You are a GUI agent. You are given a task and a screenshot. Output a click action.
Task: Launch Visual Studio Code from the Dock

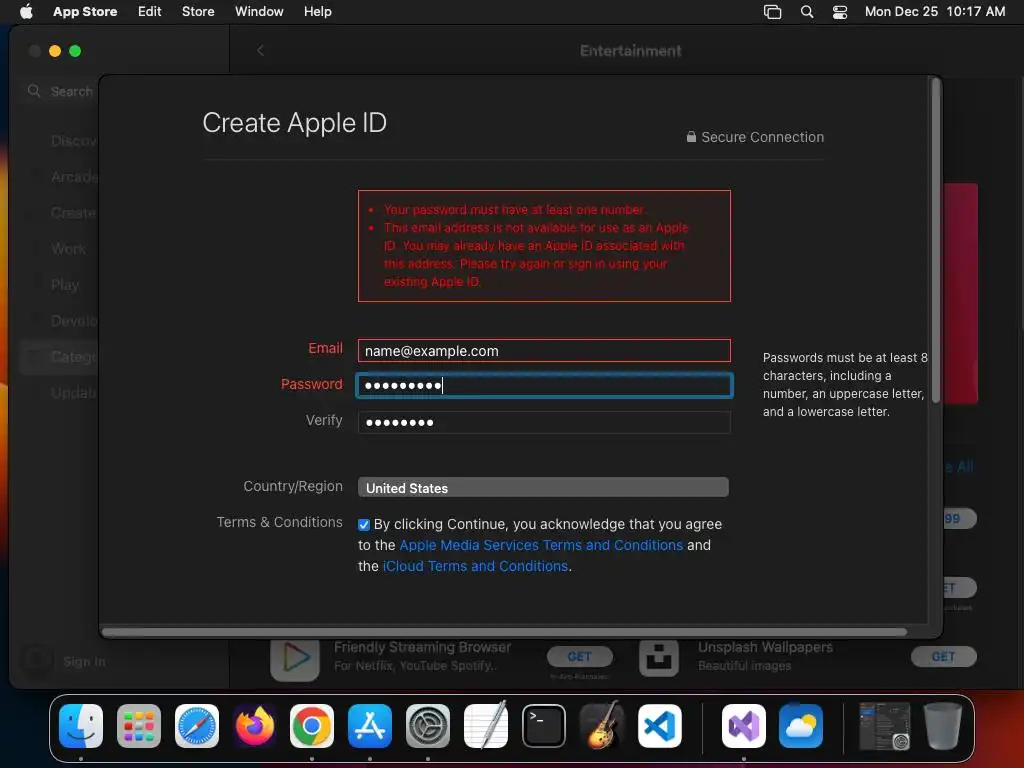660,726
